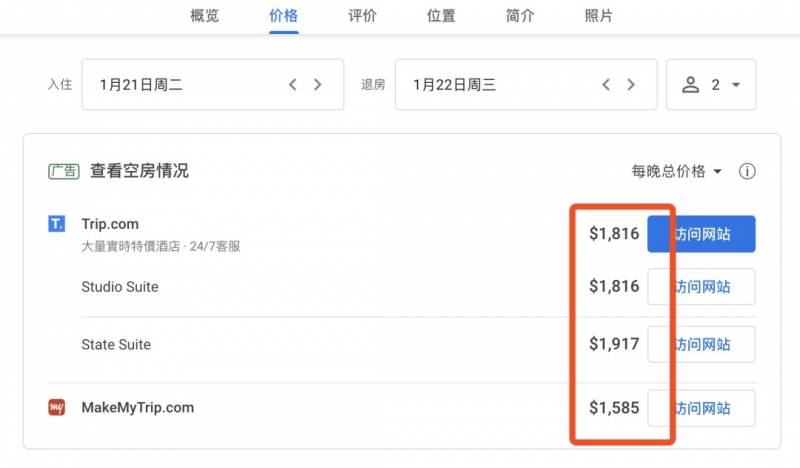This screenshot has width=800, height=468.
Task: Go to previous check-out date
Action: 606,85
